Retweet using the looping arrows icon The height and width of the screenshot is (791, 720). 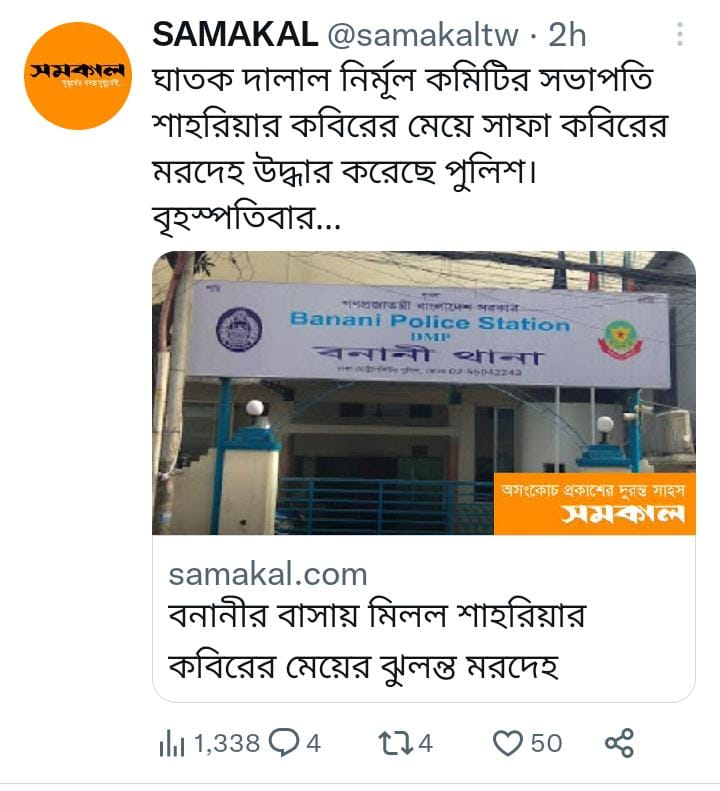tap(397, 744)
